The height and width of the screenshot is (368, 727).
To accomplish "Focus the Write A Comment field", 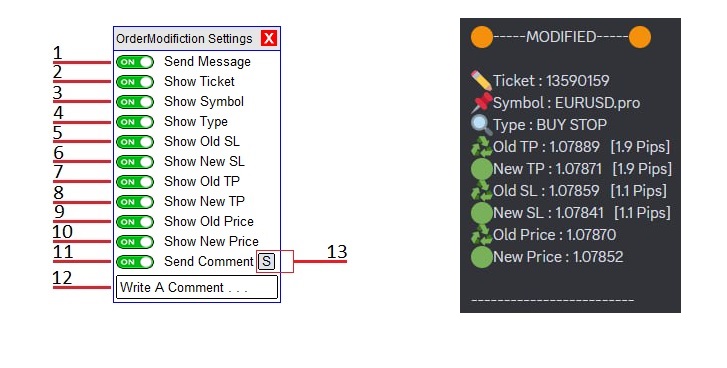I will coord(197,287).
